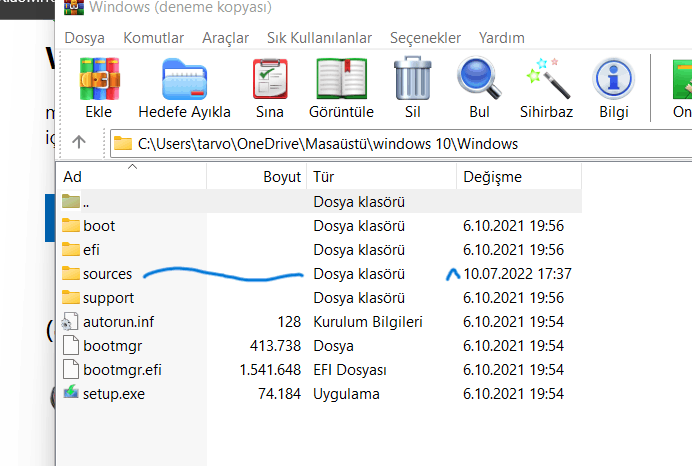Open the Dosya menu
The height and width of the screenshot is (466, 692).
click(85, 38)
